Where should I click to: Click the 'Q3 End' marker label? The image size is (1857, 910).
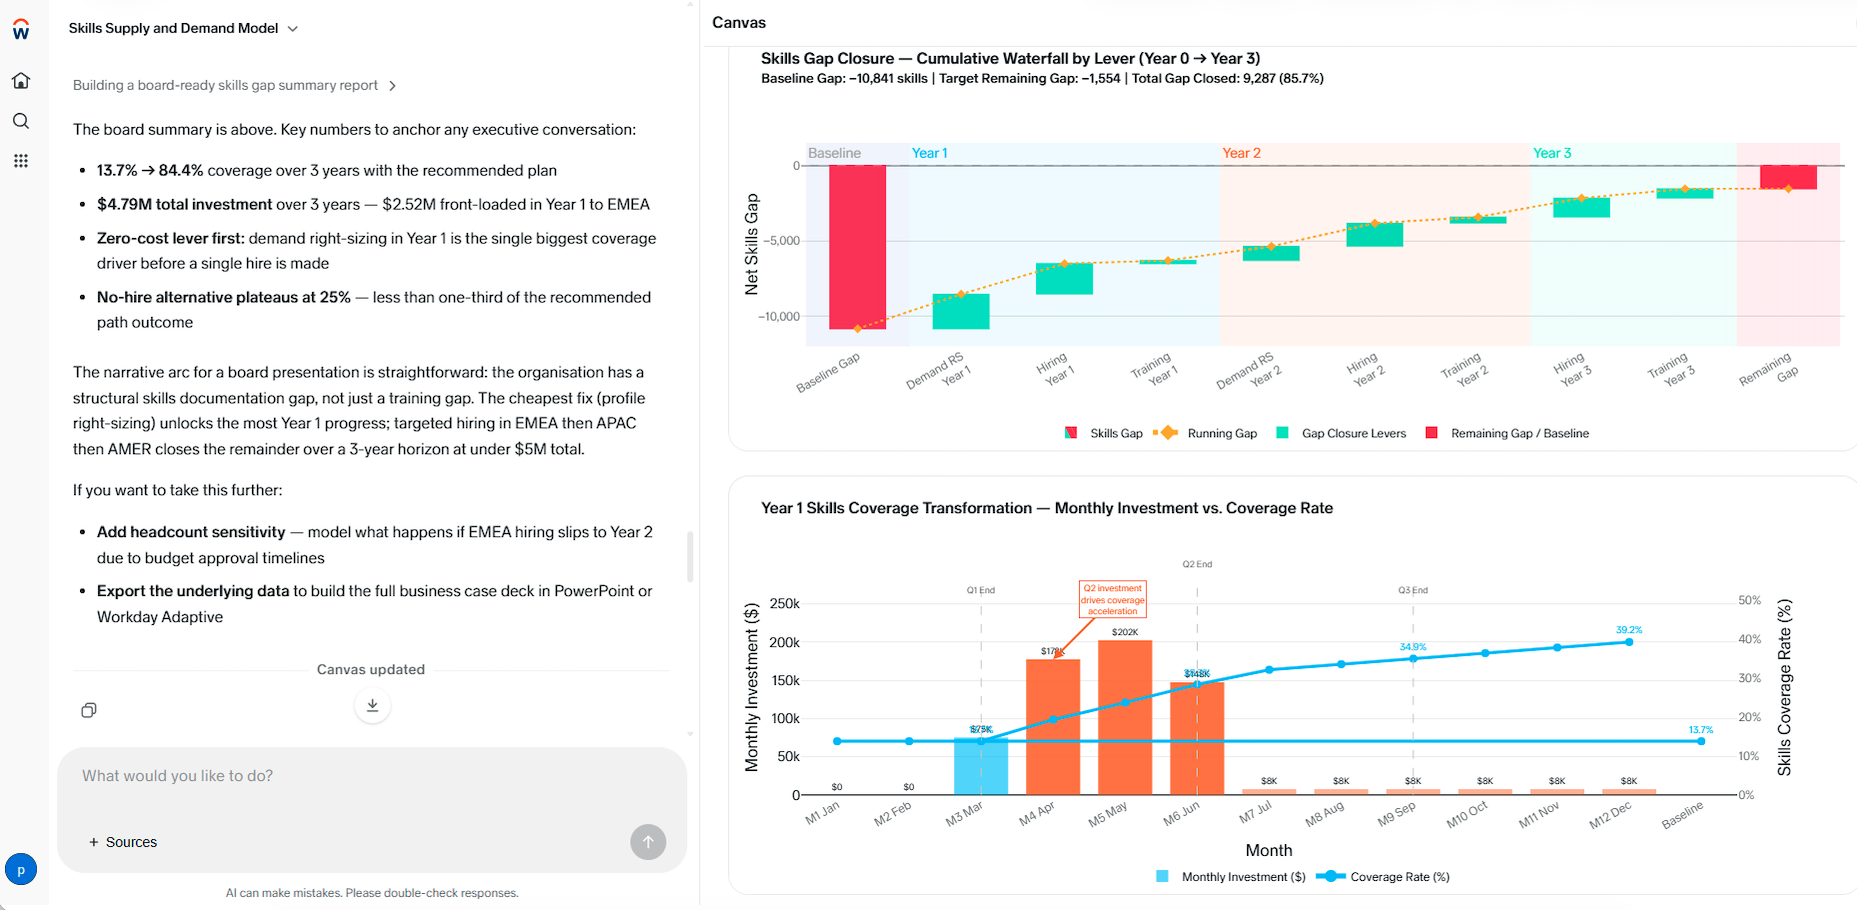(1413, 590)
